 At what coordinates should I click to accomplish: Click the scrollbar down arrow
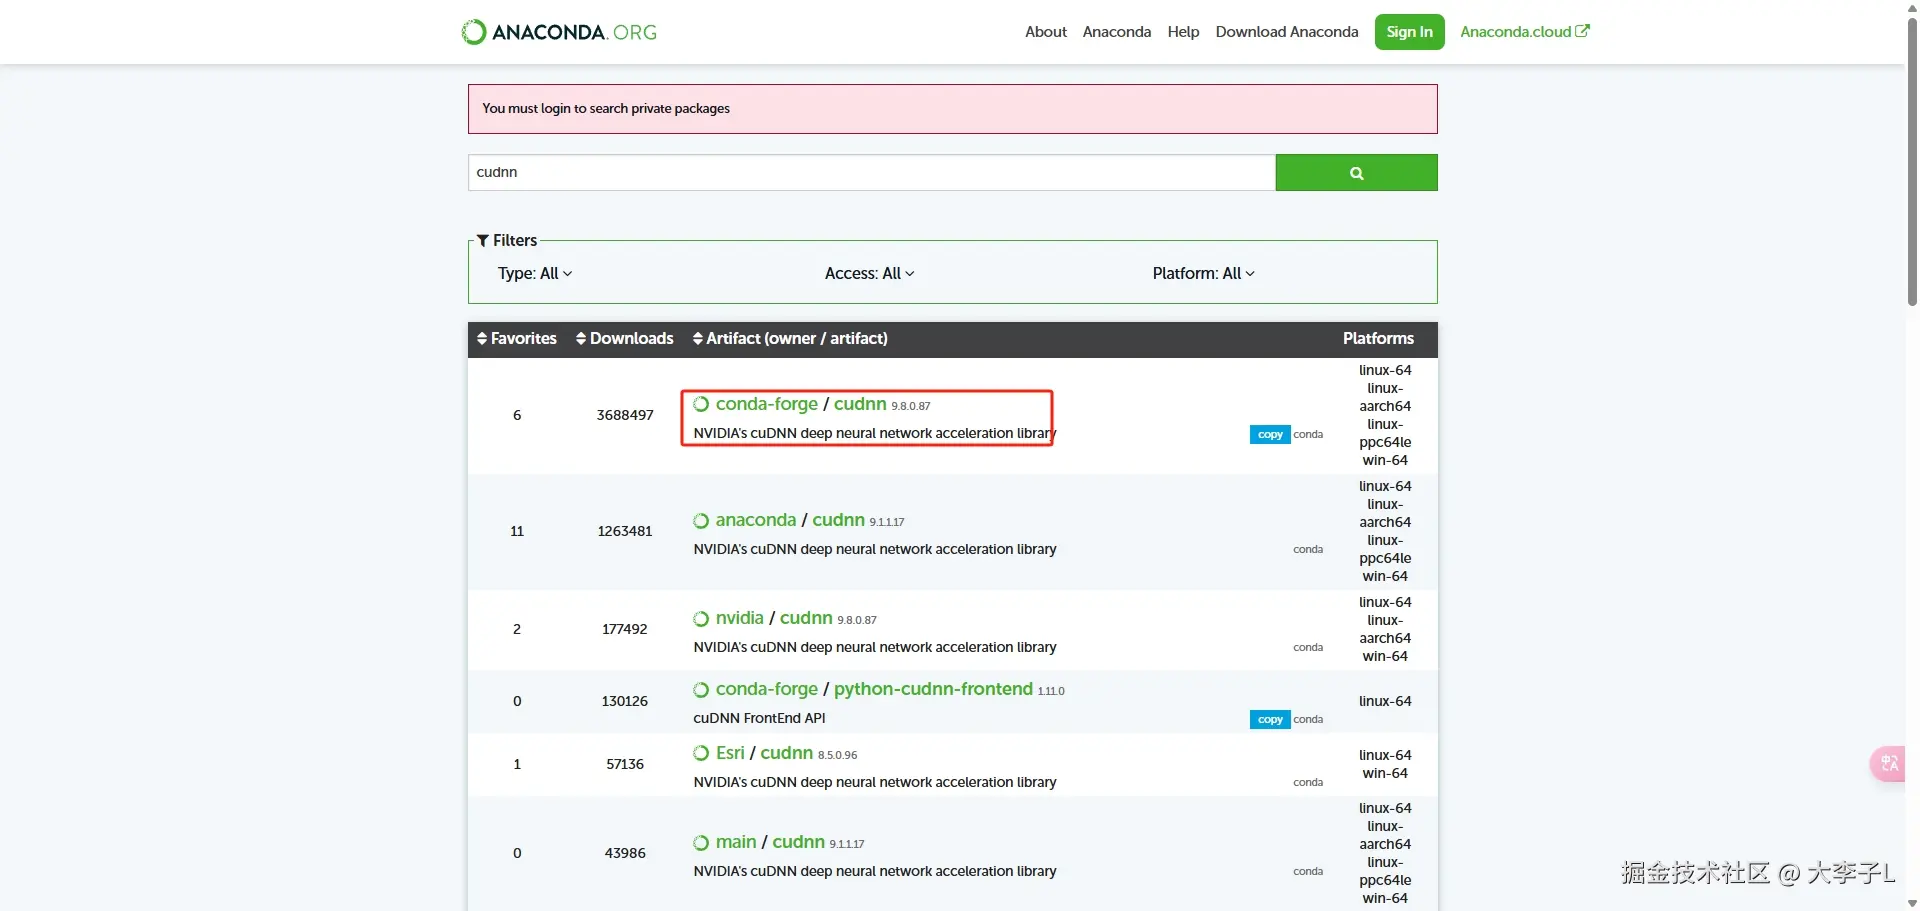pos(1912,903)
